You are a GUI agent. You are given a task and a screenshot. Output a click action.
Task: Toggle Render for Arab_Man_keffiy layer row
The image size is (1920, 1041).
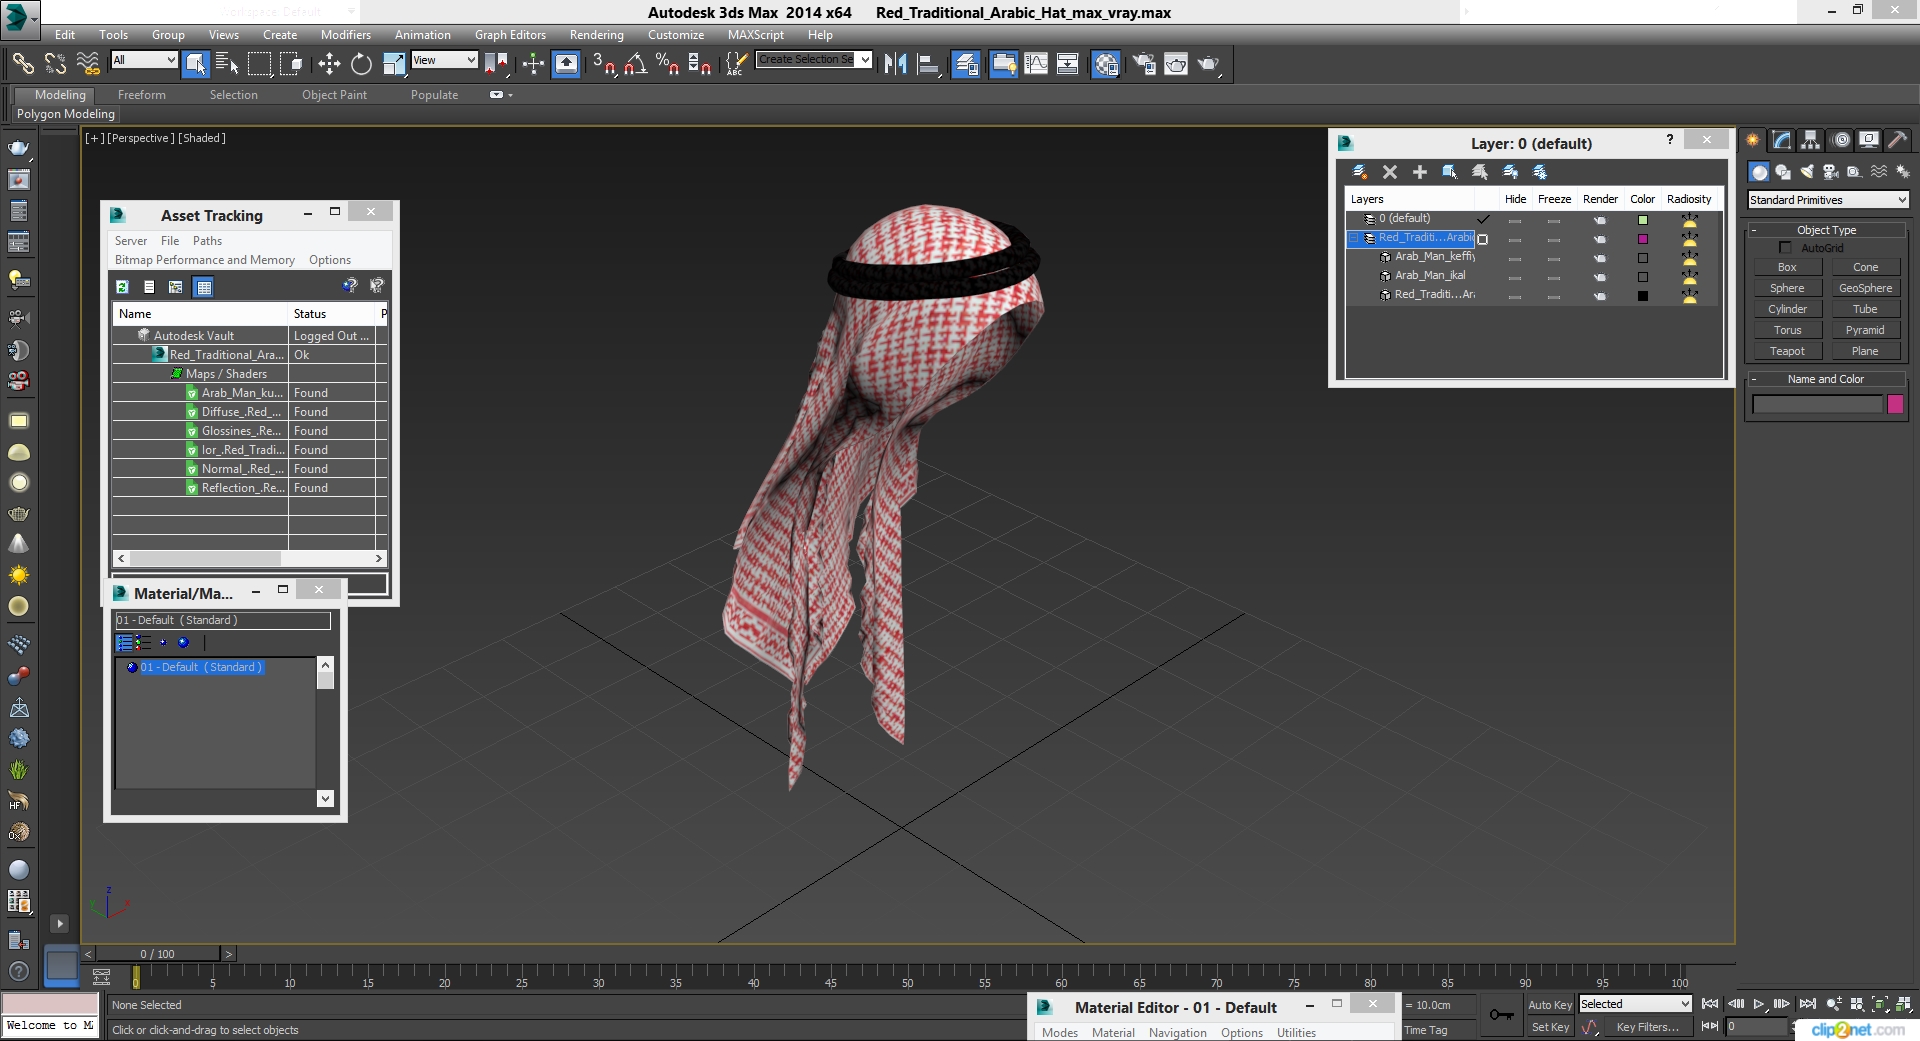pos(1599,258)
